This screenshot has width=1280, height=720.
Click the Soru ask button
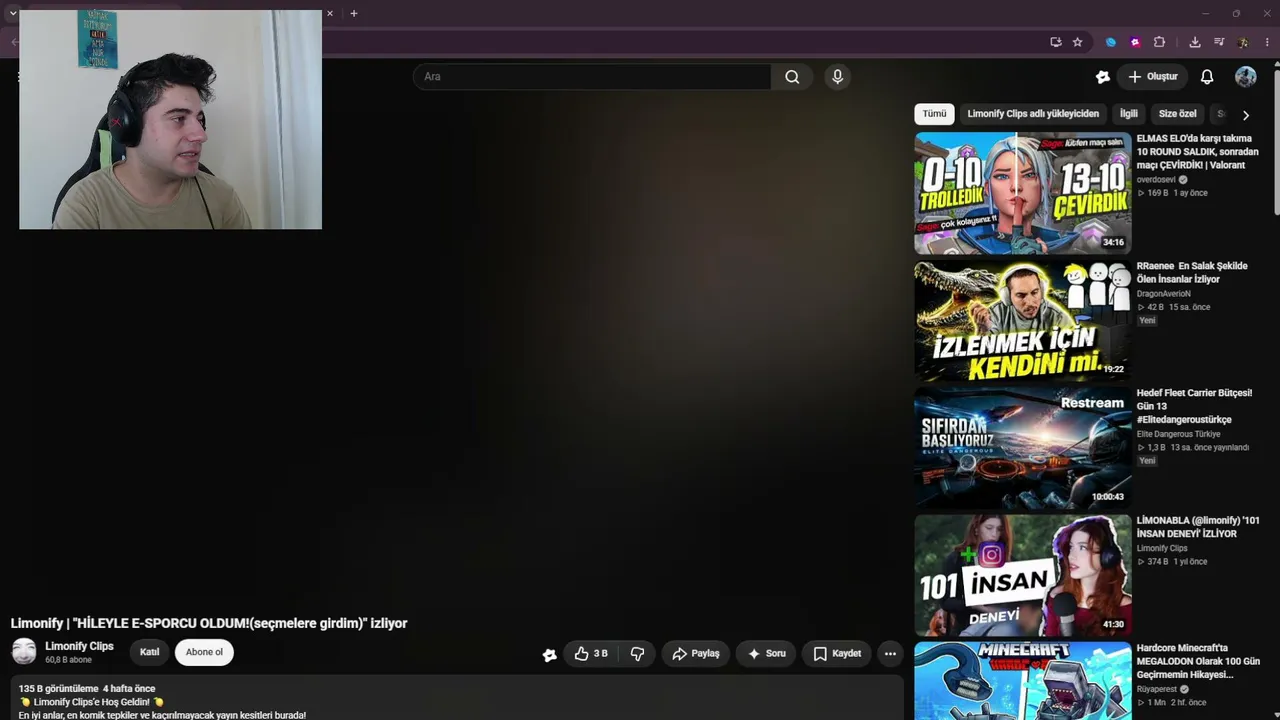tap(766, 654)
